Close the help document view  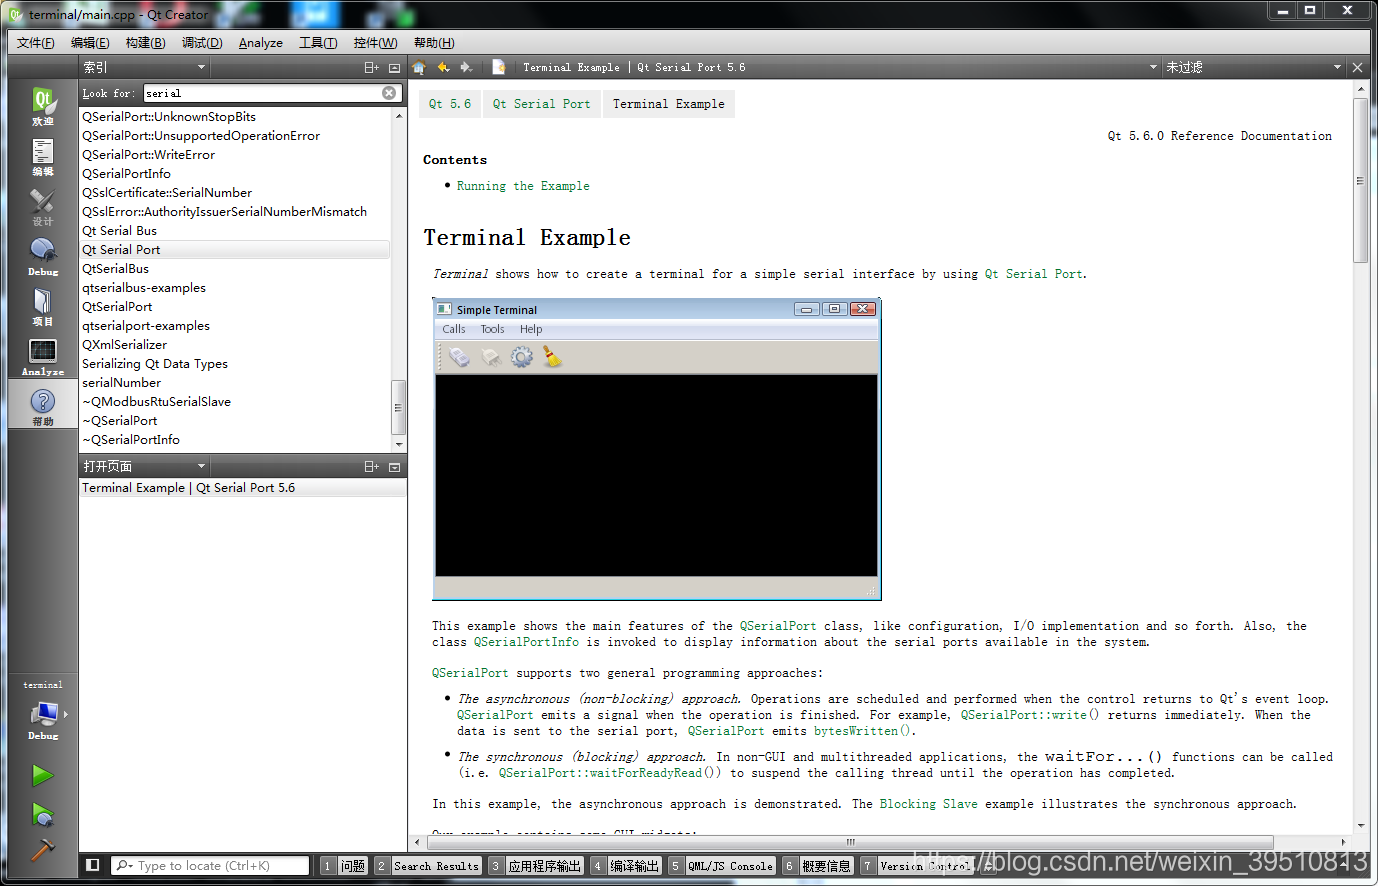pyautogui.click(x=1357, y=67)
